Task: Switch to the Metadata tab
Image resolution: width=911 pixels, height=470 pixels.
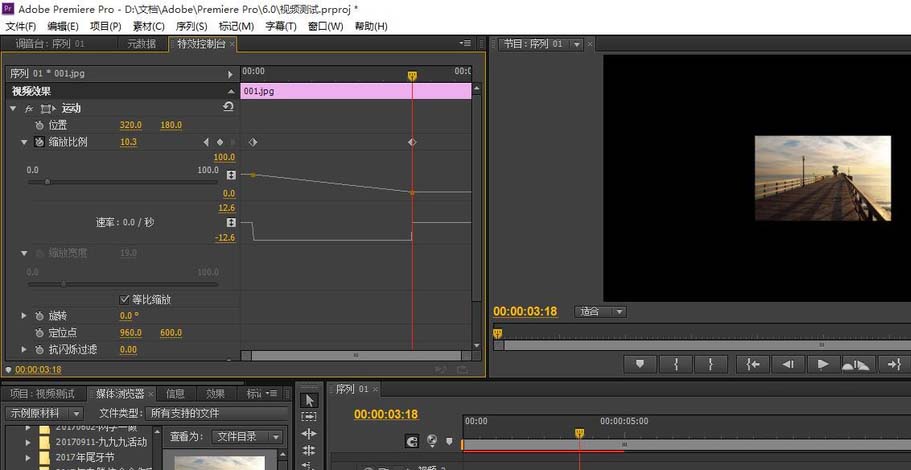Action: (x=141, y=44)
